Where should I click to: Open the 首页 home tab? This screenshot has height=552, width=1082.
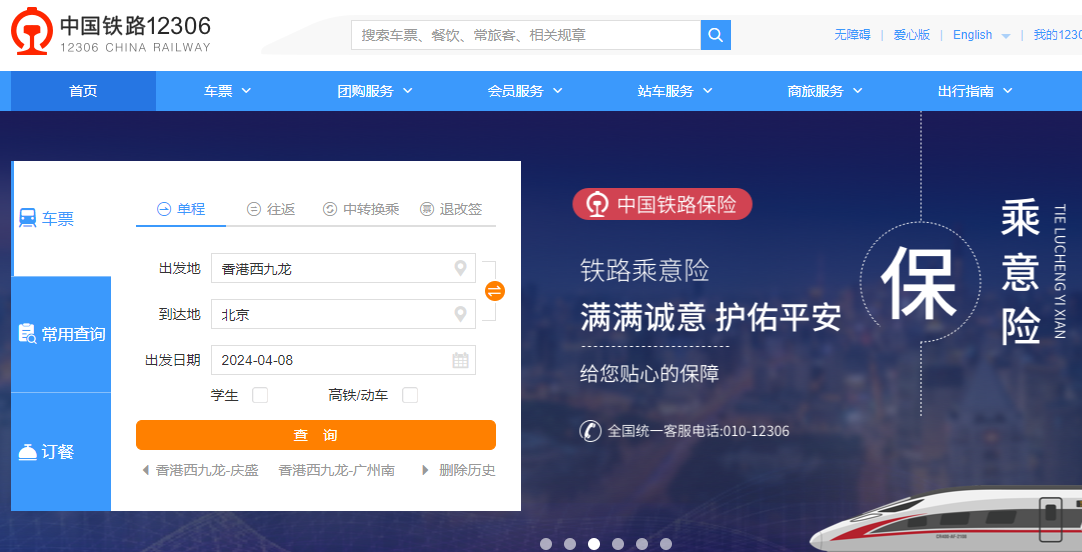coord(83,91)
